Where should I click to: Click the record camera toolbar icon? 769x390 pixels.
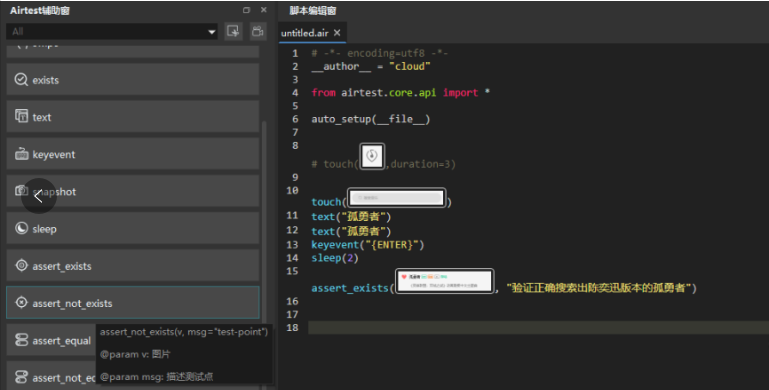point(257,31)
